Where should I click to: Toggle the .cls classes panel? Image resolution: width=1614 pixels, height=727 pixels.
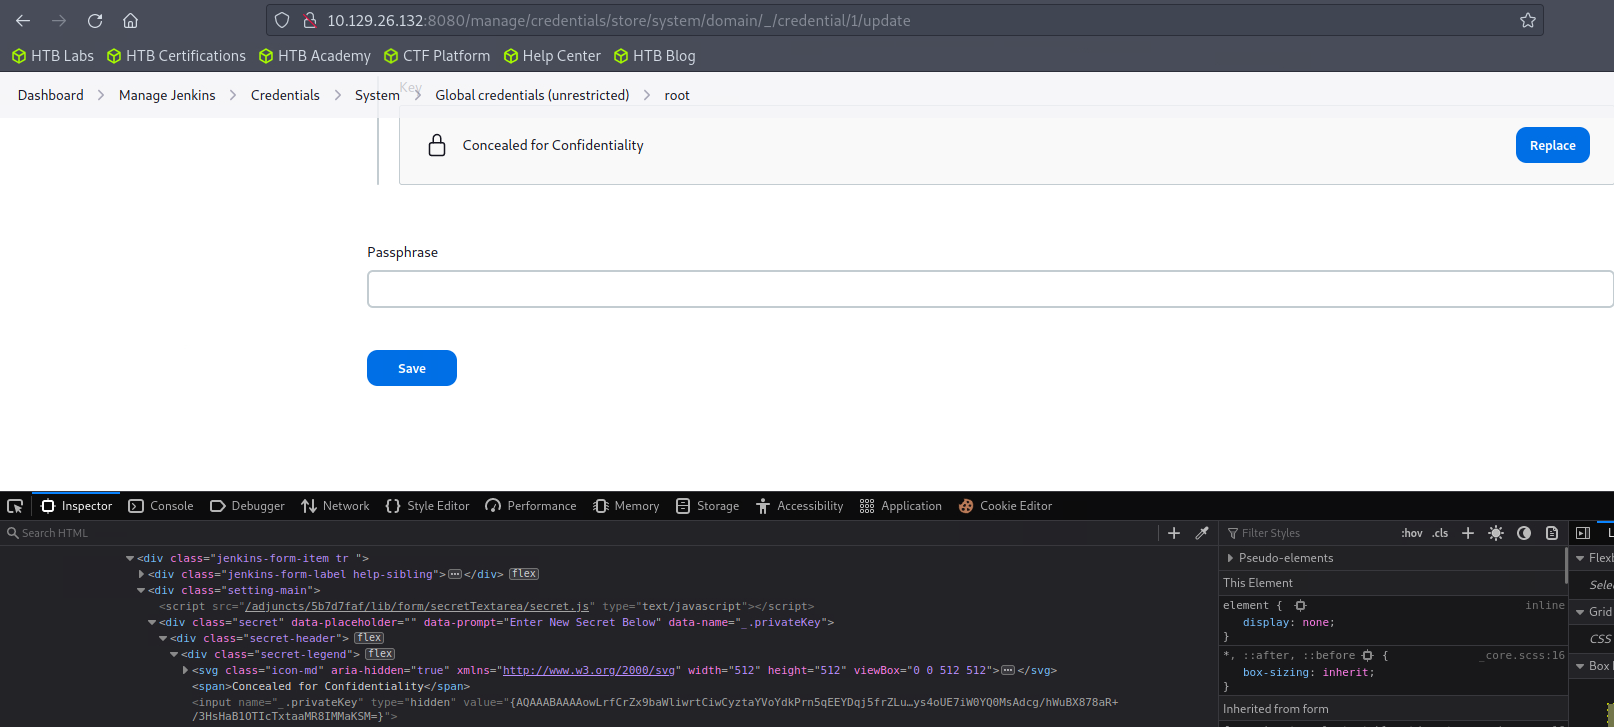[1440, 533]
